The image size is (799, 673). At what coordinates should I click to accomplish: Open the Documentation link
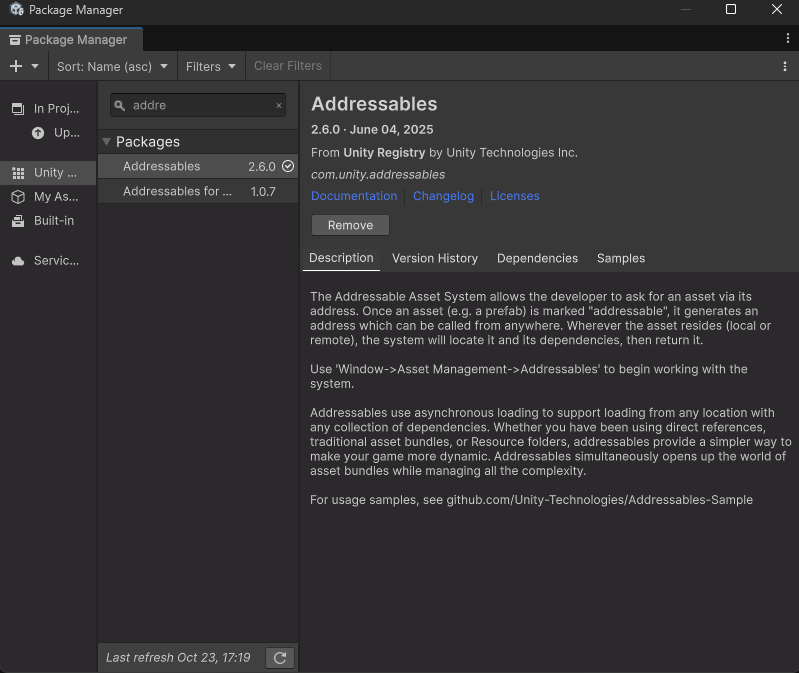click(354, 196)
